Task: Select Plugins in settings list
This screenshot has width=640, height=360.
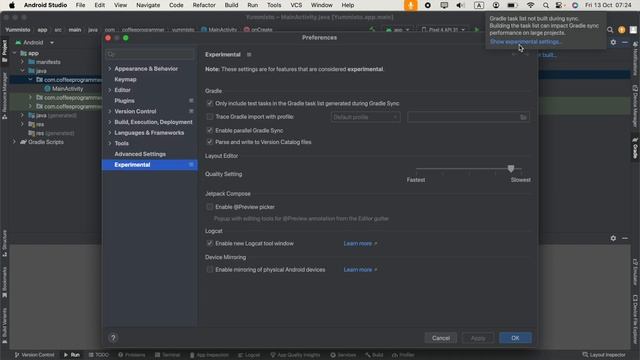Action: coord(124,100)
